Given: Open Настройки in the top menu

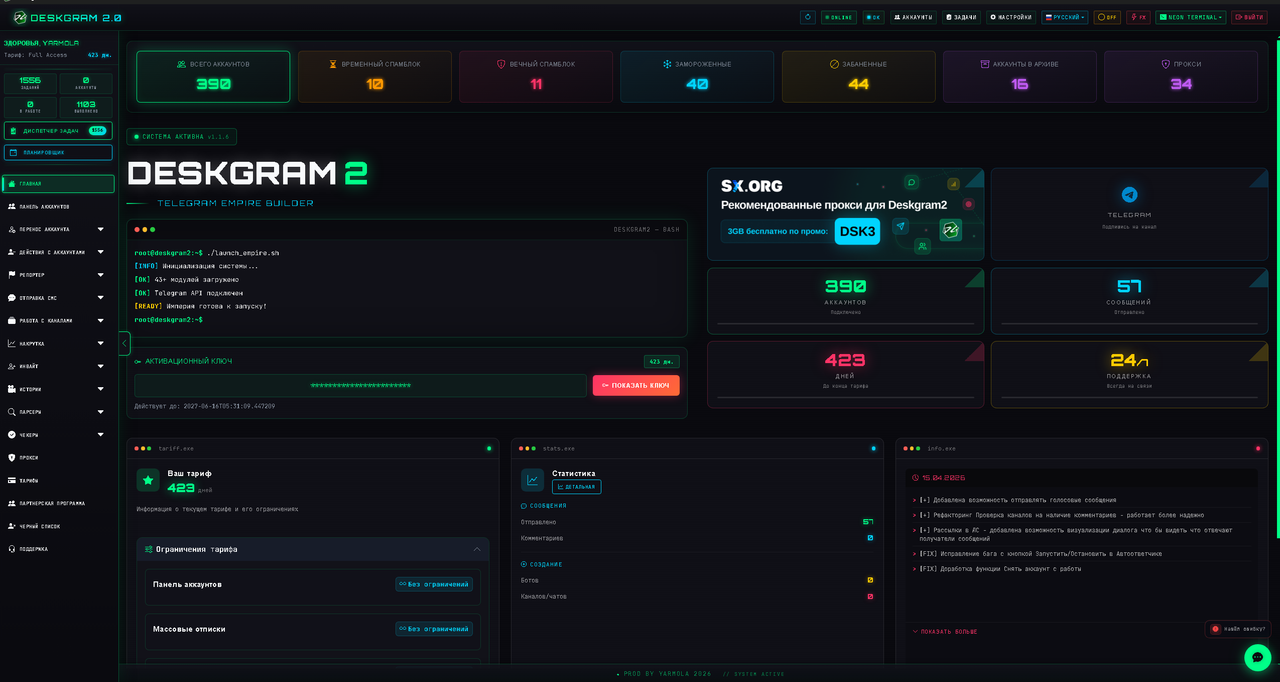Looking at the screenshot, I should coord(1011,17).
